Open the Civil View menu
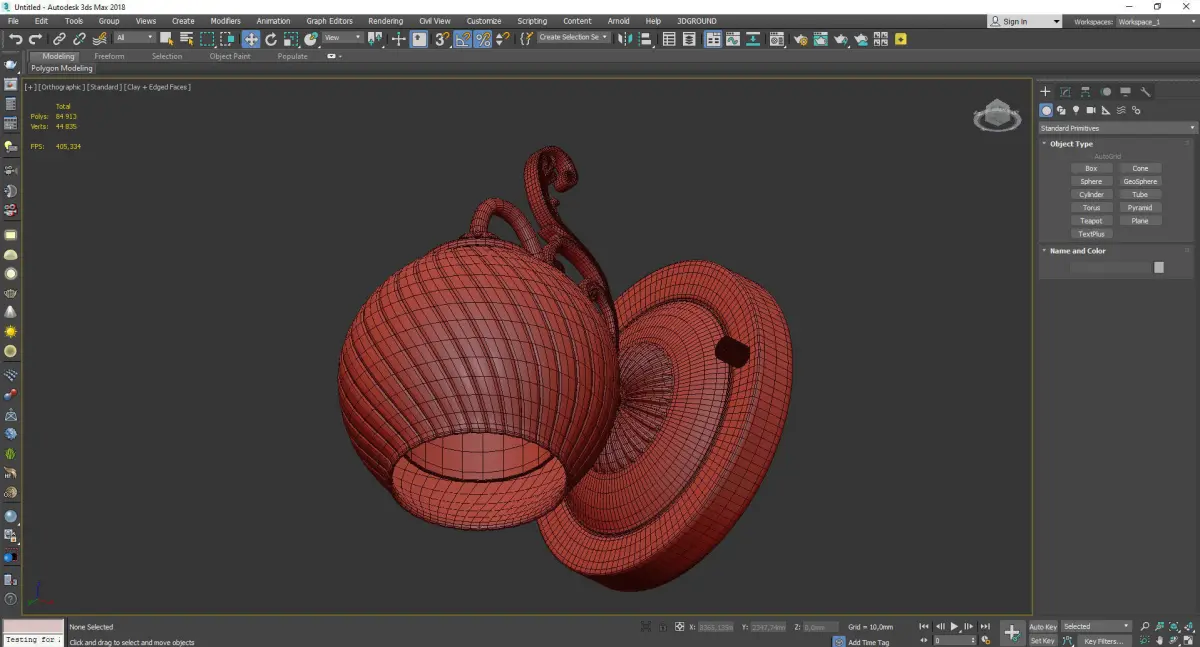The height and width of the screenshot is (647, 1200). point(435,21)
